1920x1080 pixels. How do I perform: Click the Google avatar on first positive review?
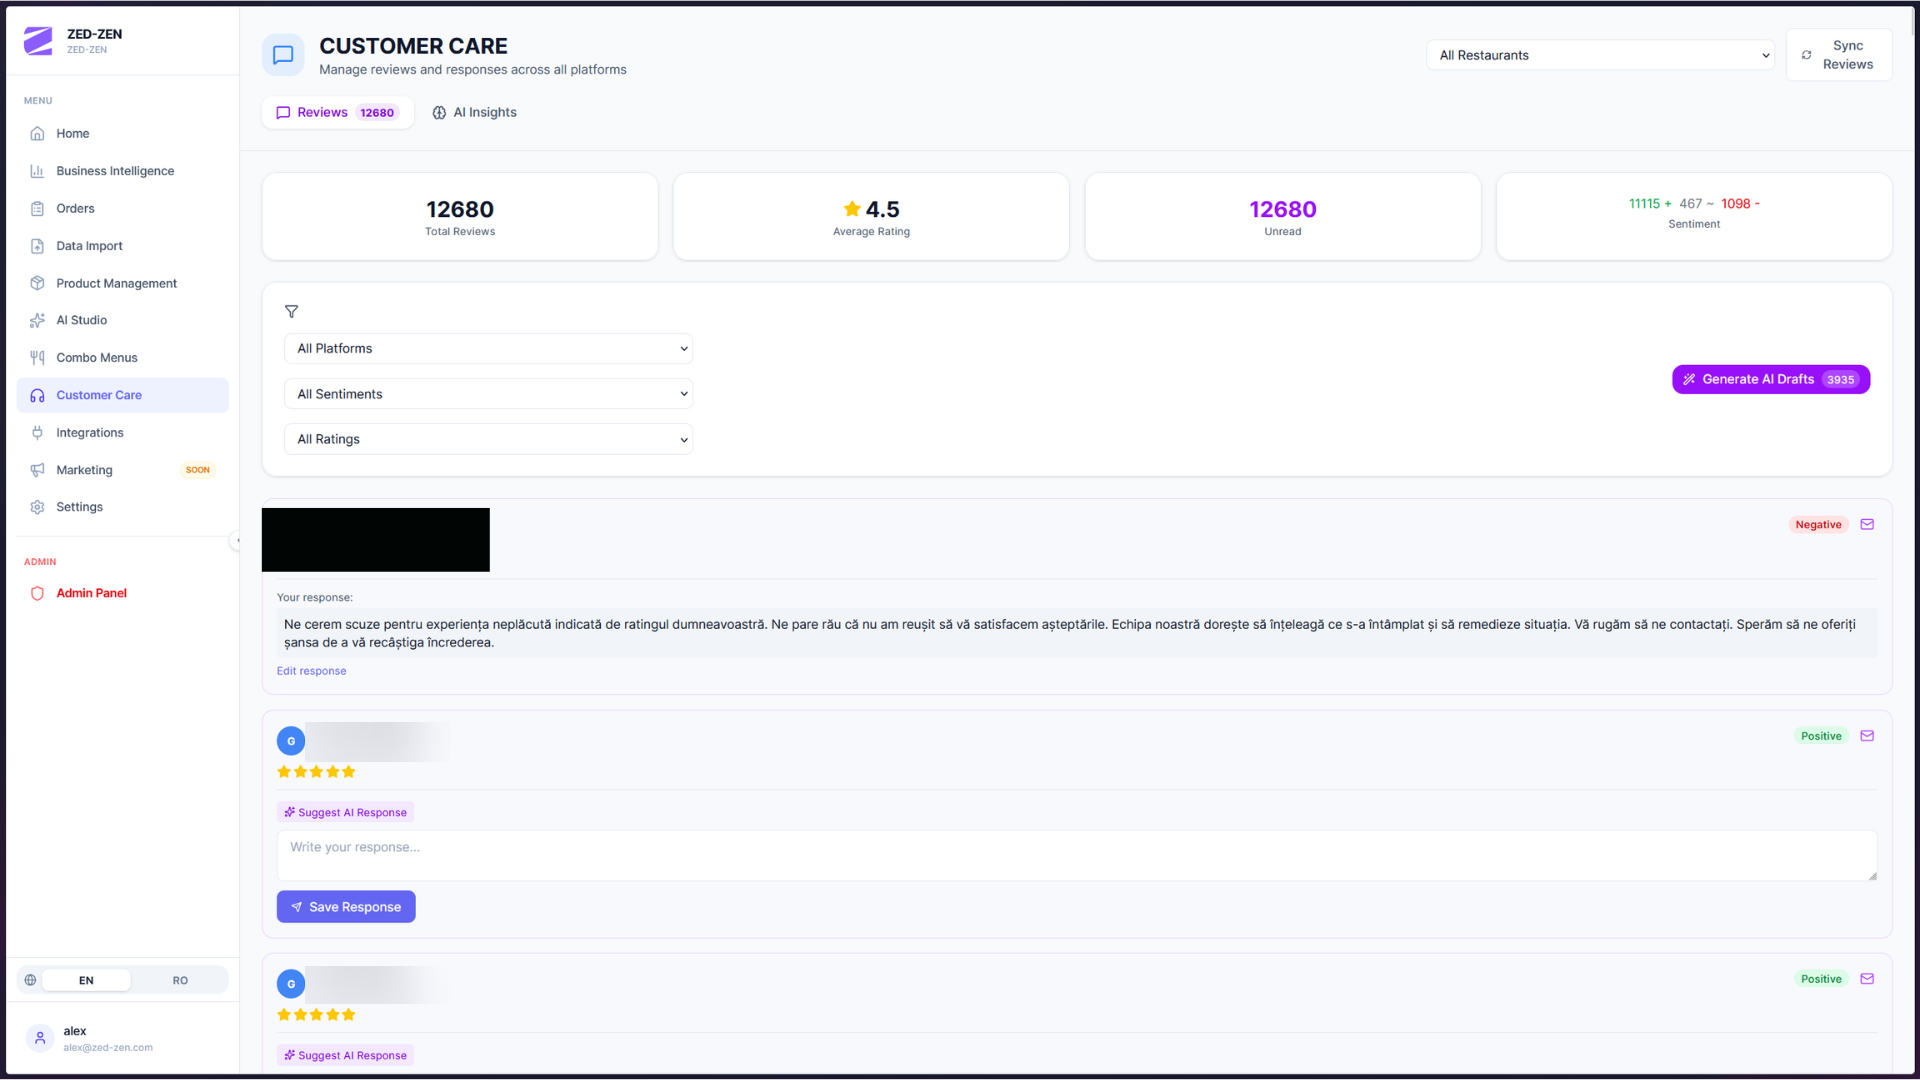(x=291, y=741)
